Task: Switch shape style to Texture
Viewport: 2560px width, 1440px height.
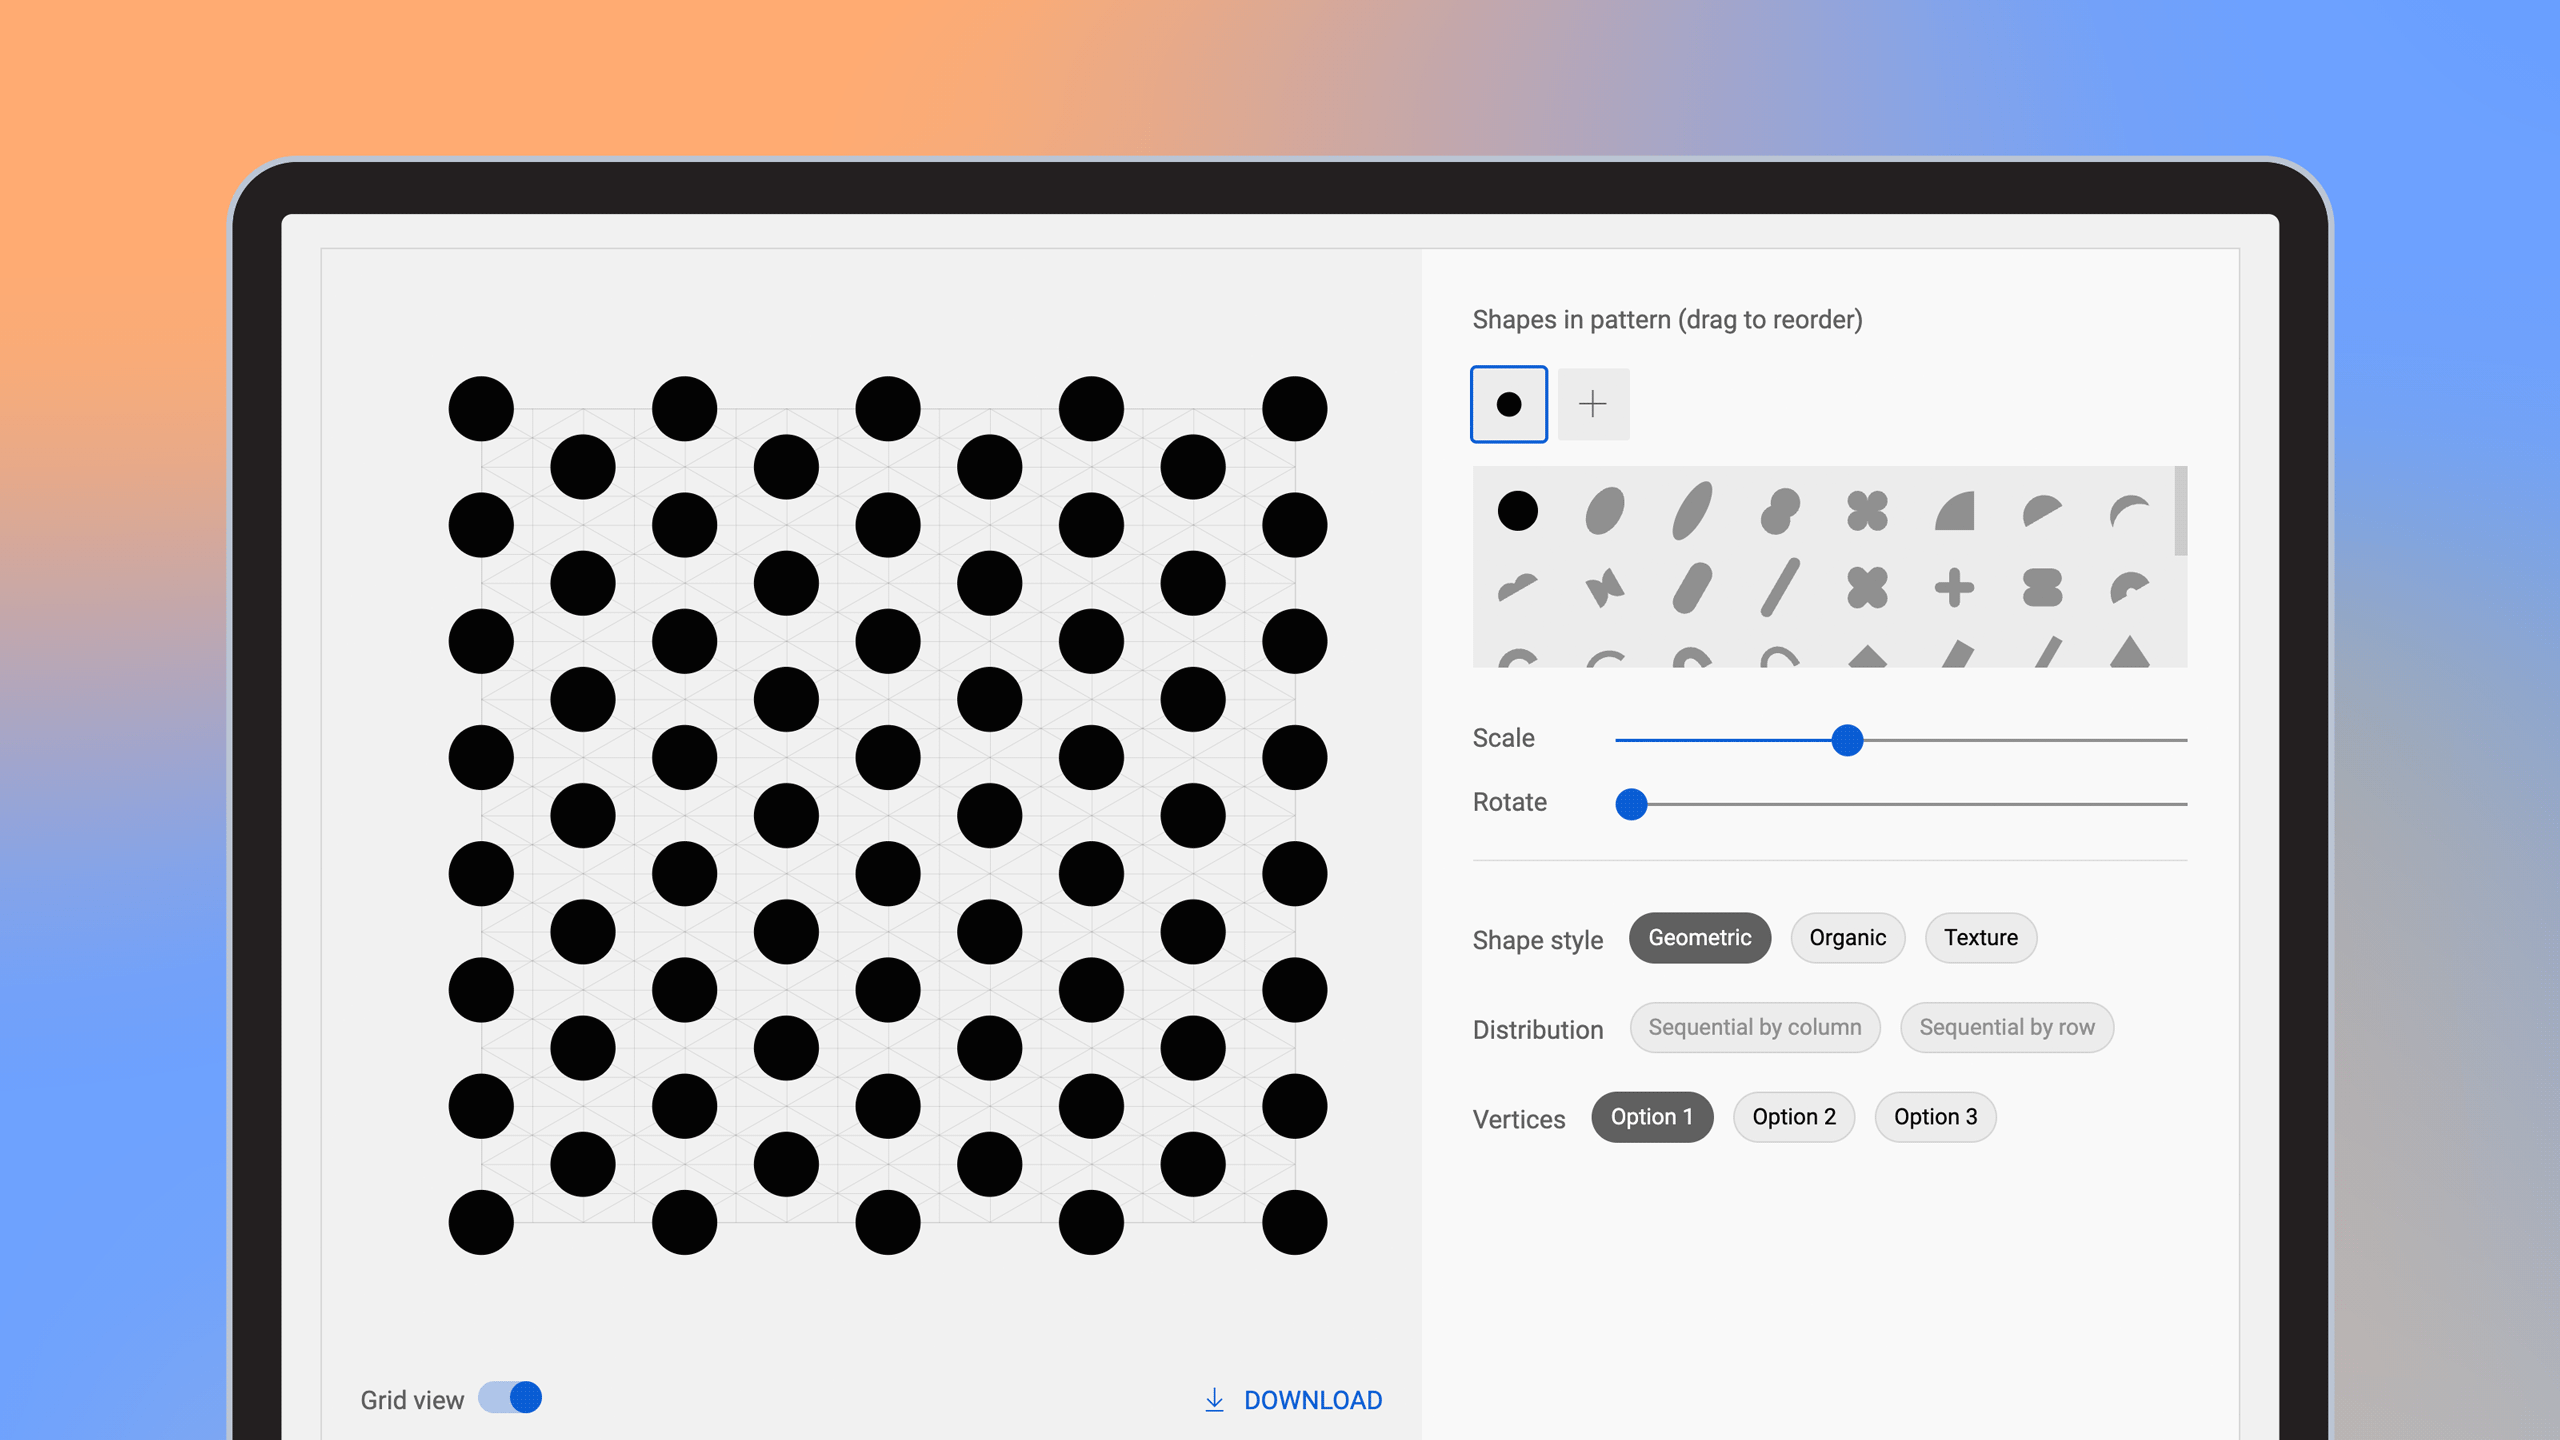Action: click(1980, 938)
